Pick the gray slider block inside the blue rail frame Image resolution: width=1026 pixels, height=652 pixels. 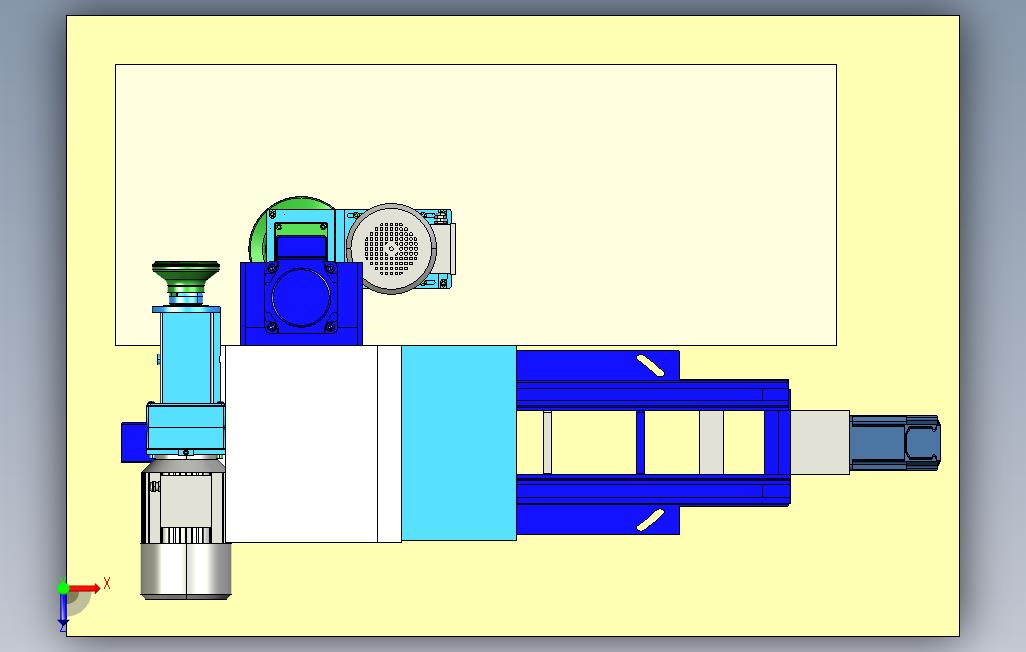(711, 443)
